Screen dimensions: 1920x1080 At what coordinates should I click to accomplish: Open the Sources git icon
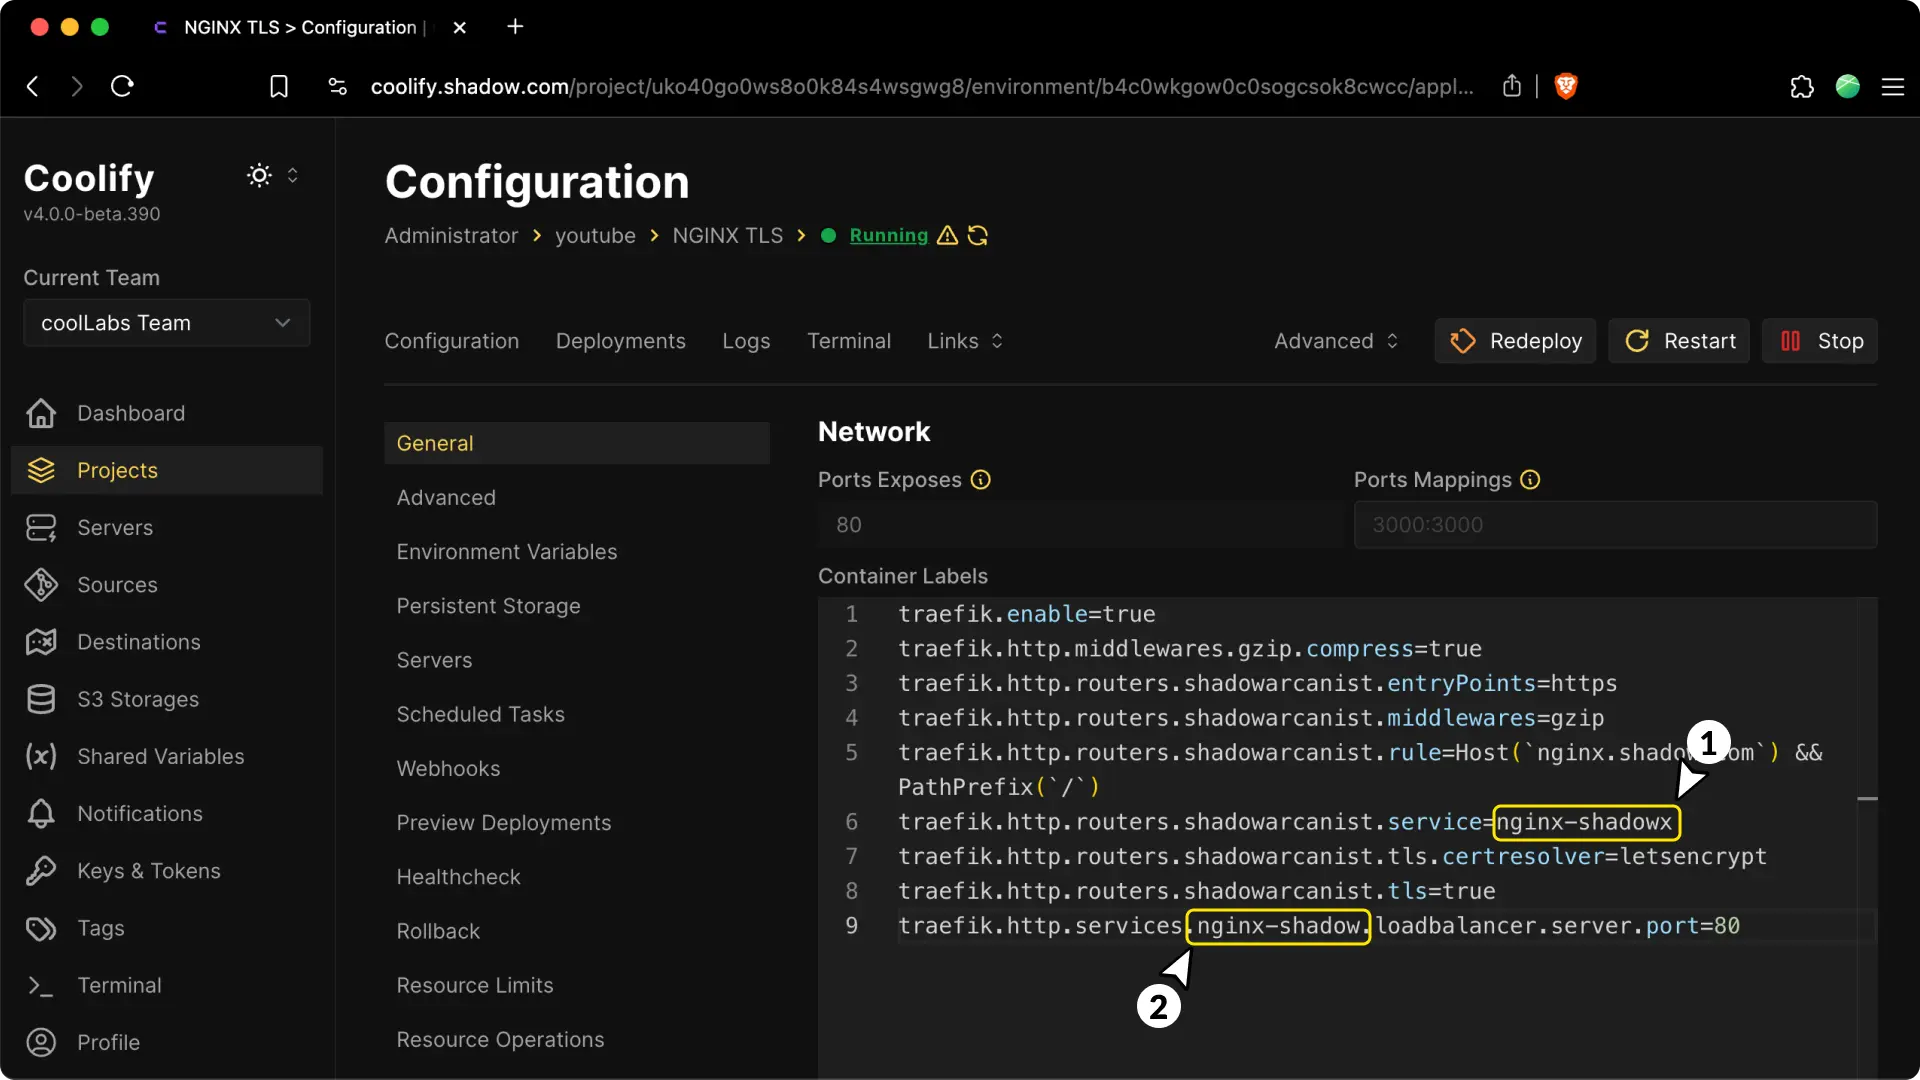(41, 585)
